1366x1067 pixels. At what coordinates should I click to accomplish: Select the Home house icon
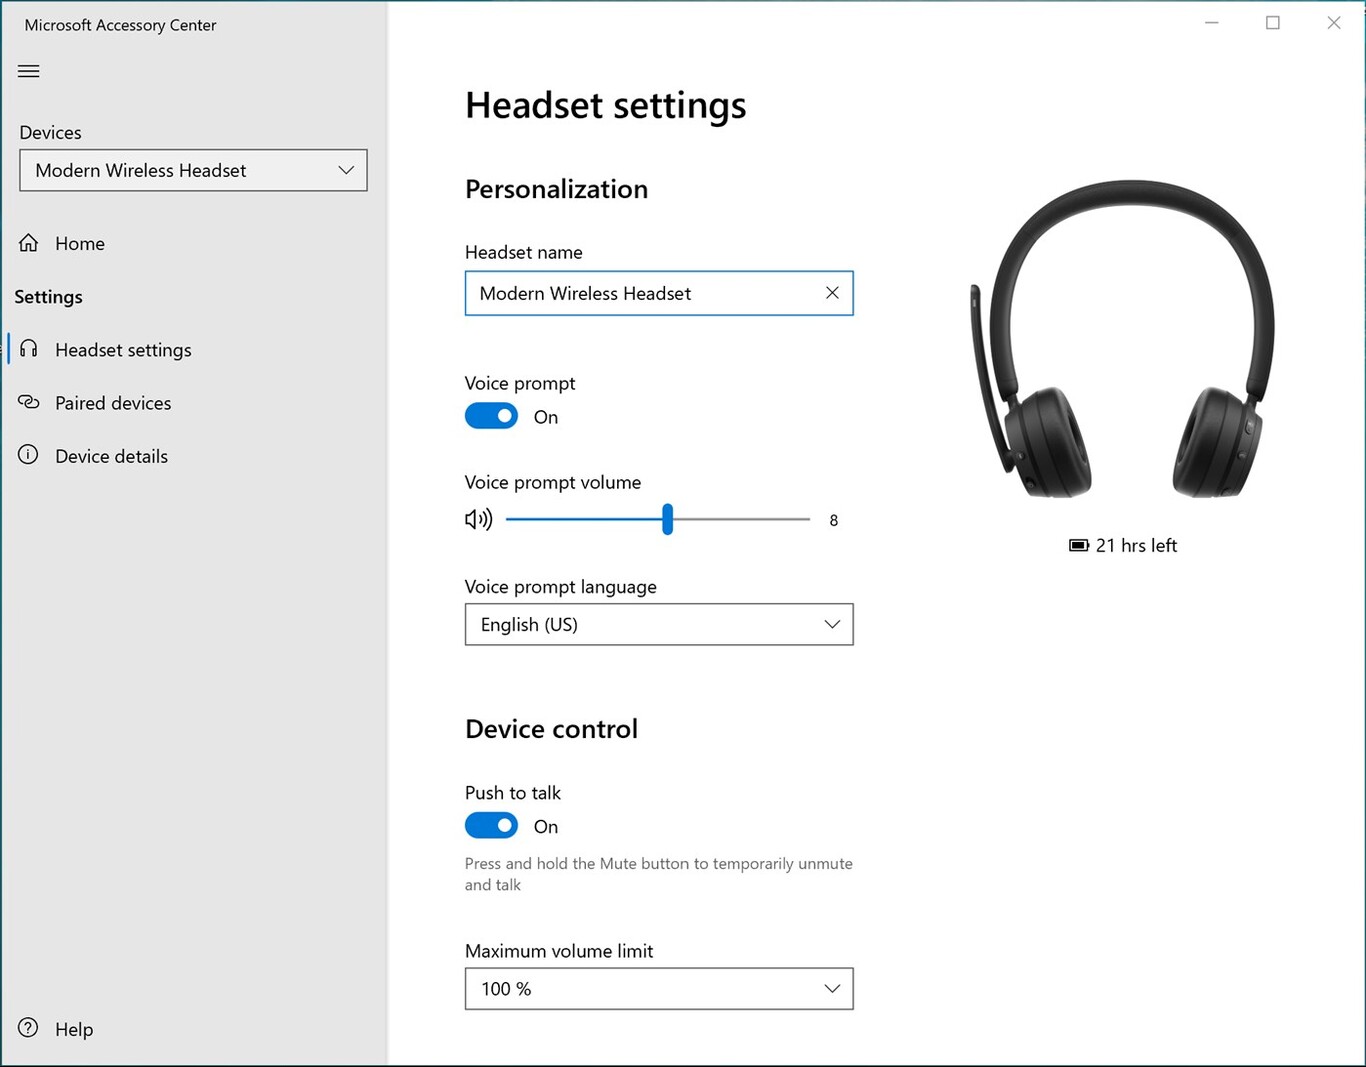[28, 242]
